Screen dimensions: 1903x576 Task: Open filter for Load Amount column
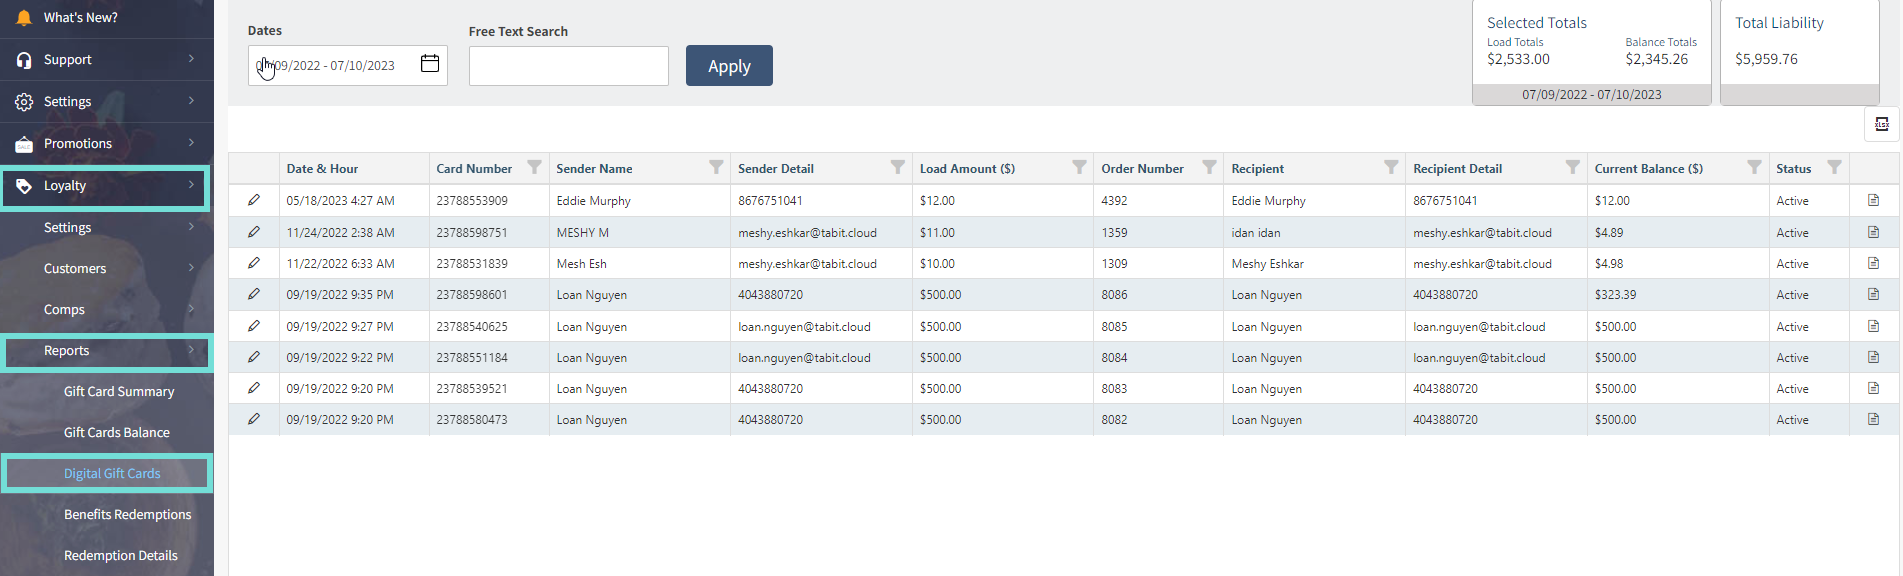click(x=1079, y=167)
